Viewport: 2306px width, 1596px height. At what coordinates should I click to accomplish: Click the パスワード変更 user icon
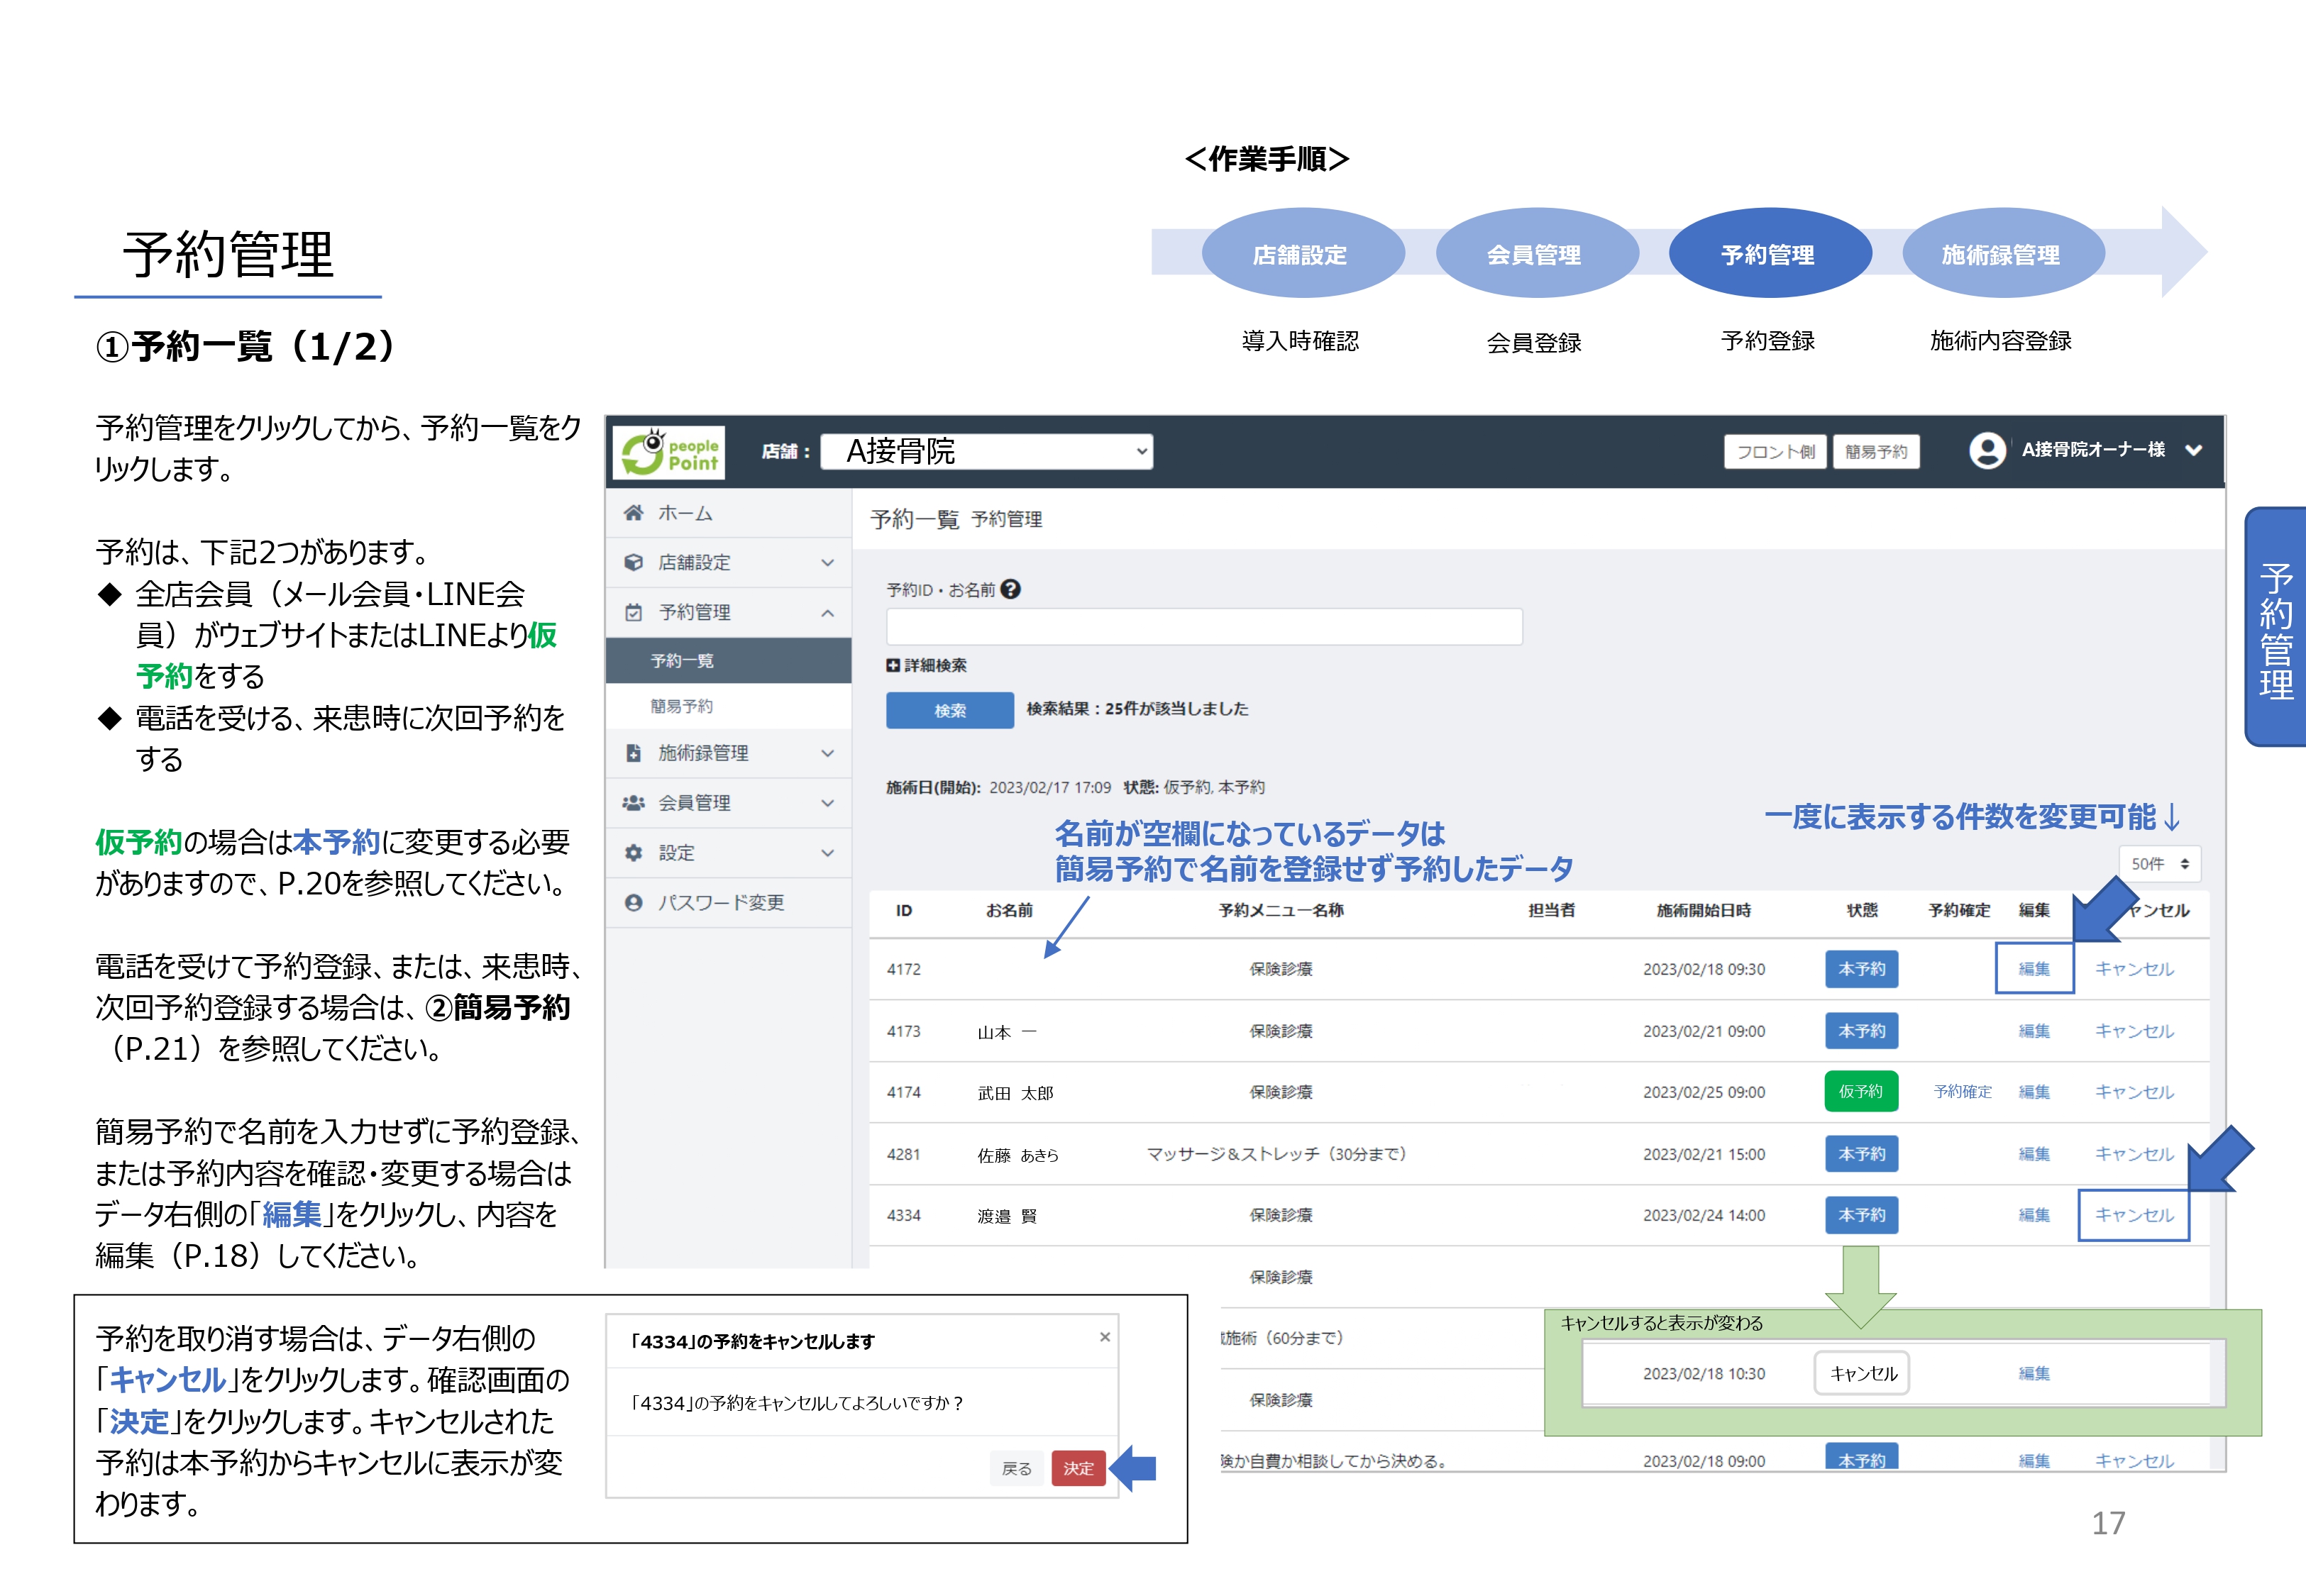pos(633,902)
